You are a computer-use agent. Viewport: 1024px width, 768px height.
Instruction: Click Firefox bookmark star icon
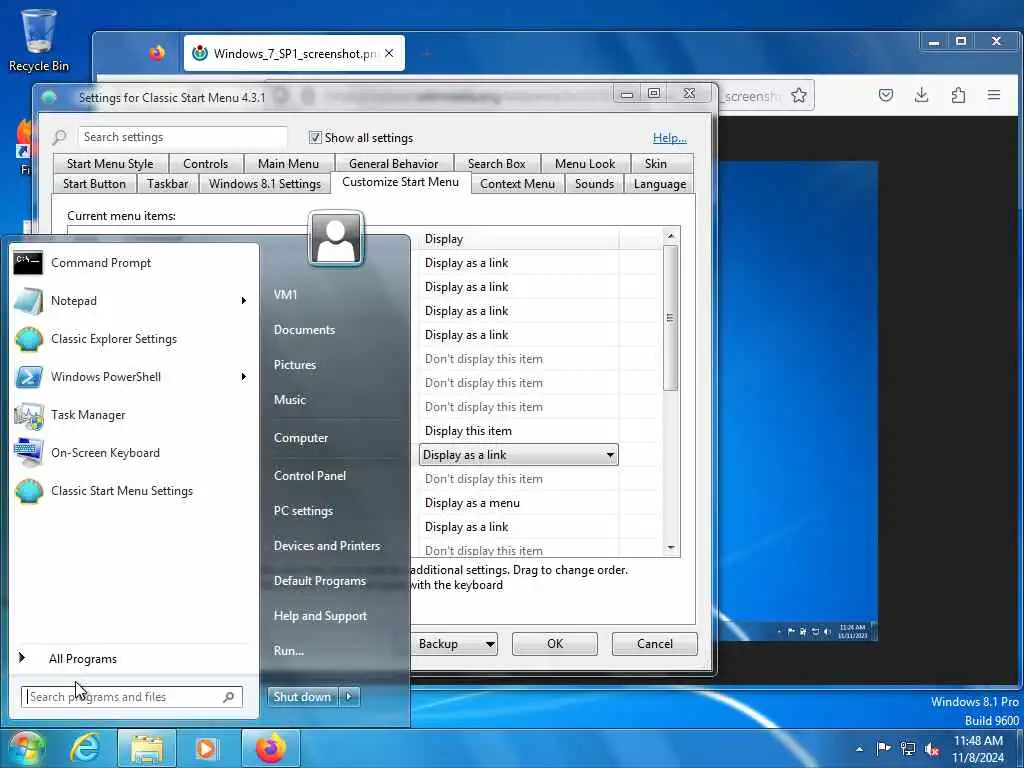coord(798,96)
